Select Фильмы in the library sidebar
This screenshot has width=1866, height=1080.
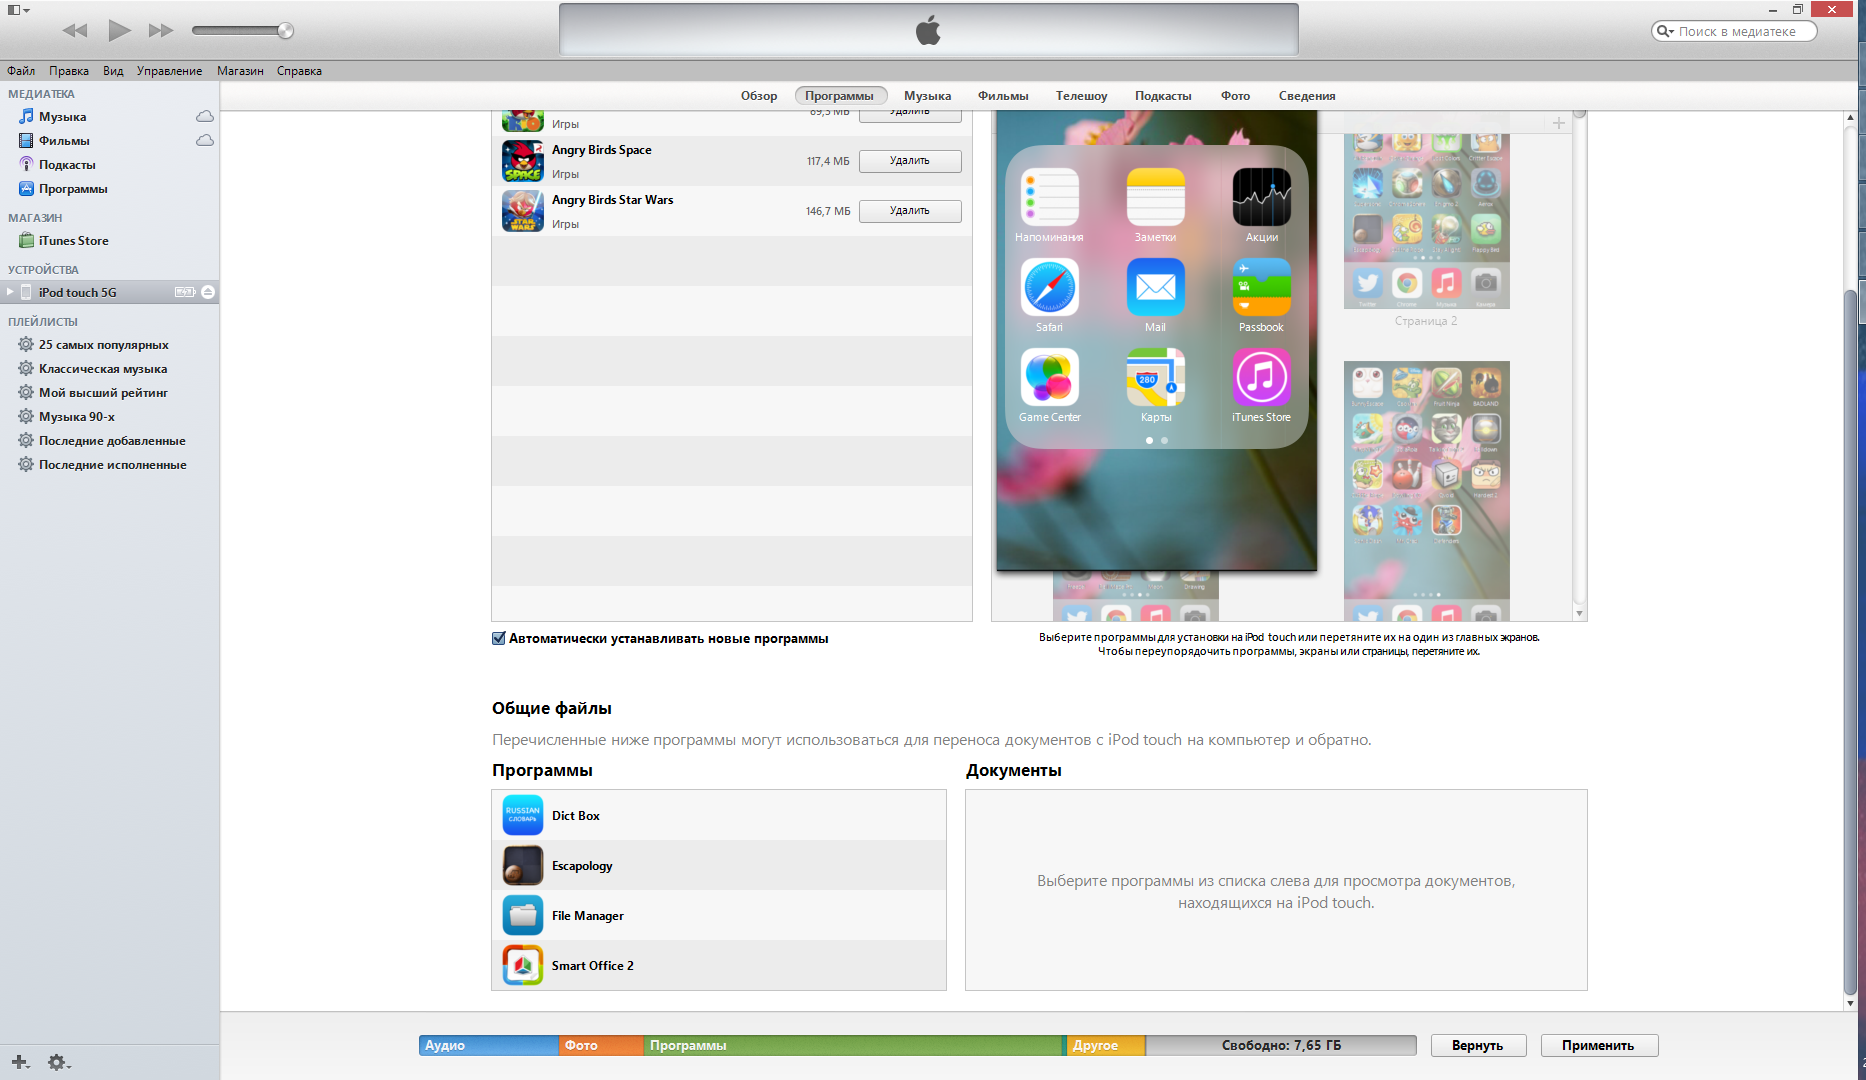coord(64,141)
